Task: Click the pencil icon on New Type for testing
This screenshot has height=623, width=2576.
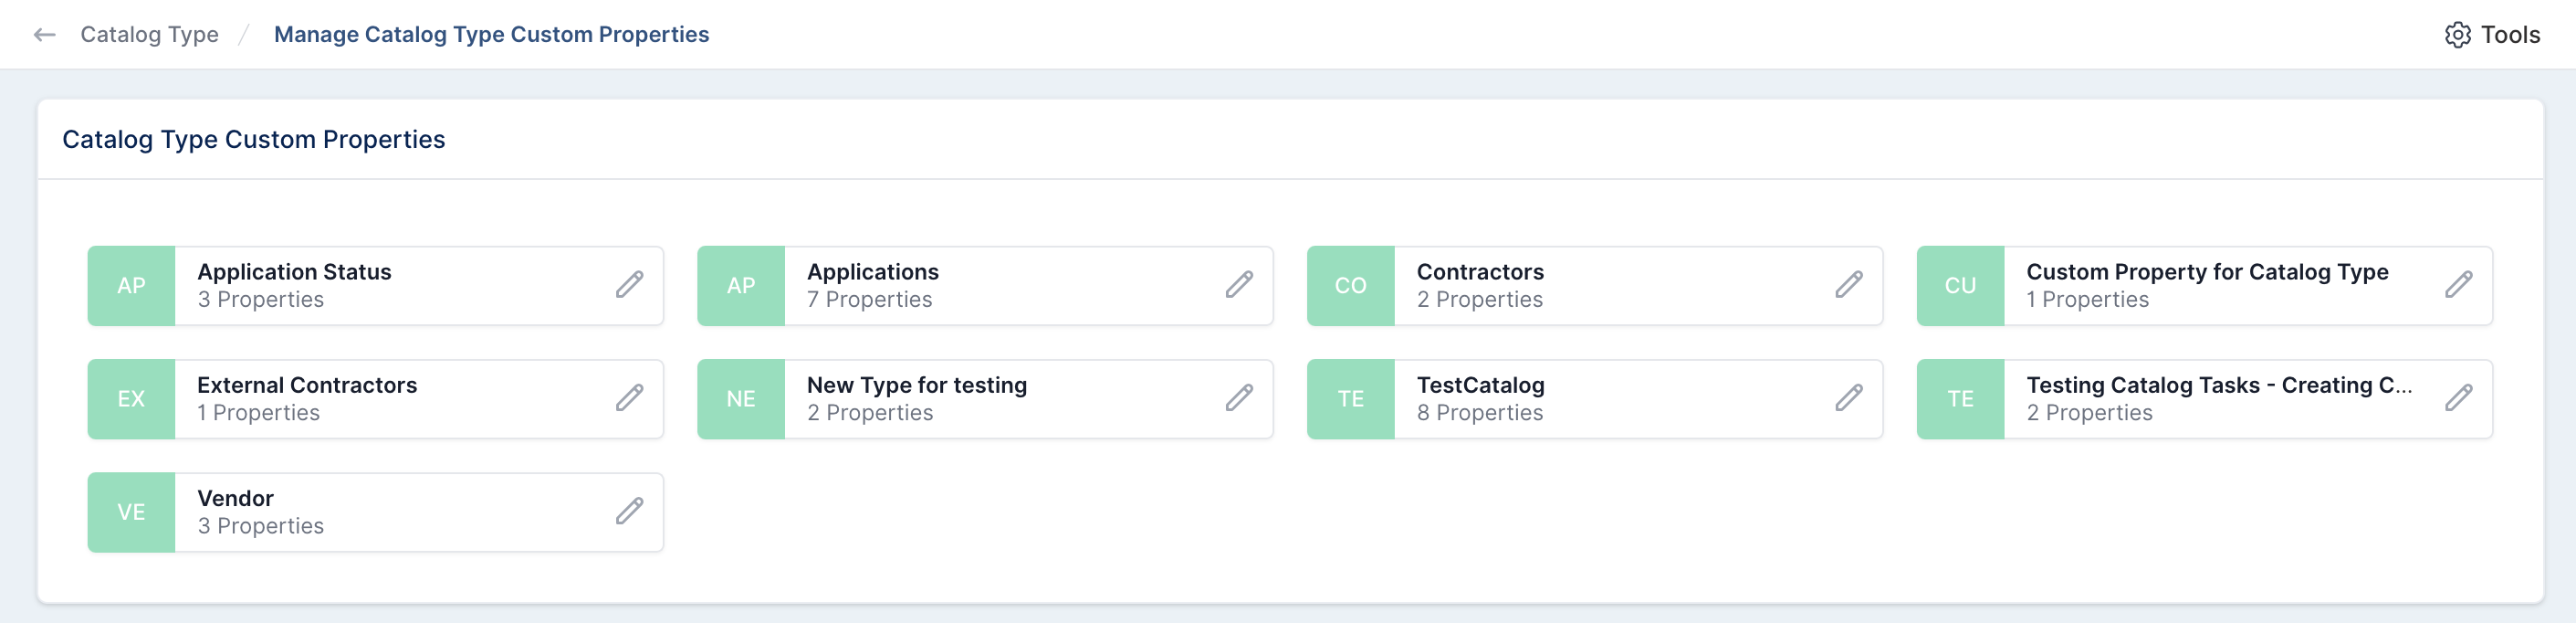Action: [1239, 398]
